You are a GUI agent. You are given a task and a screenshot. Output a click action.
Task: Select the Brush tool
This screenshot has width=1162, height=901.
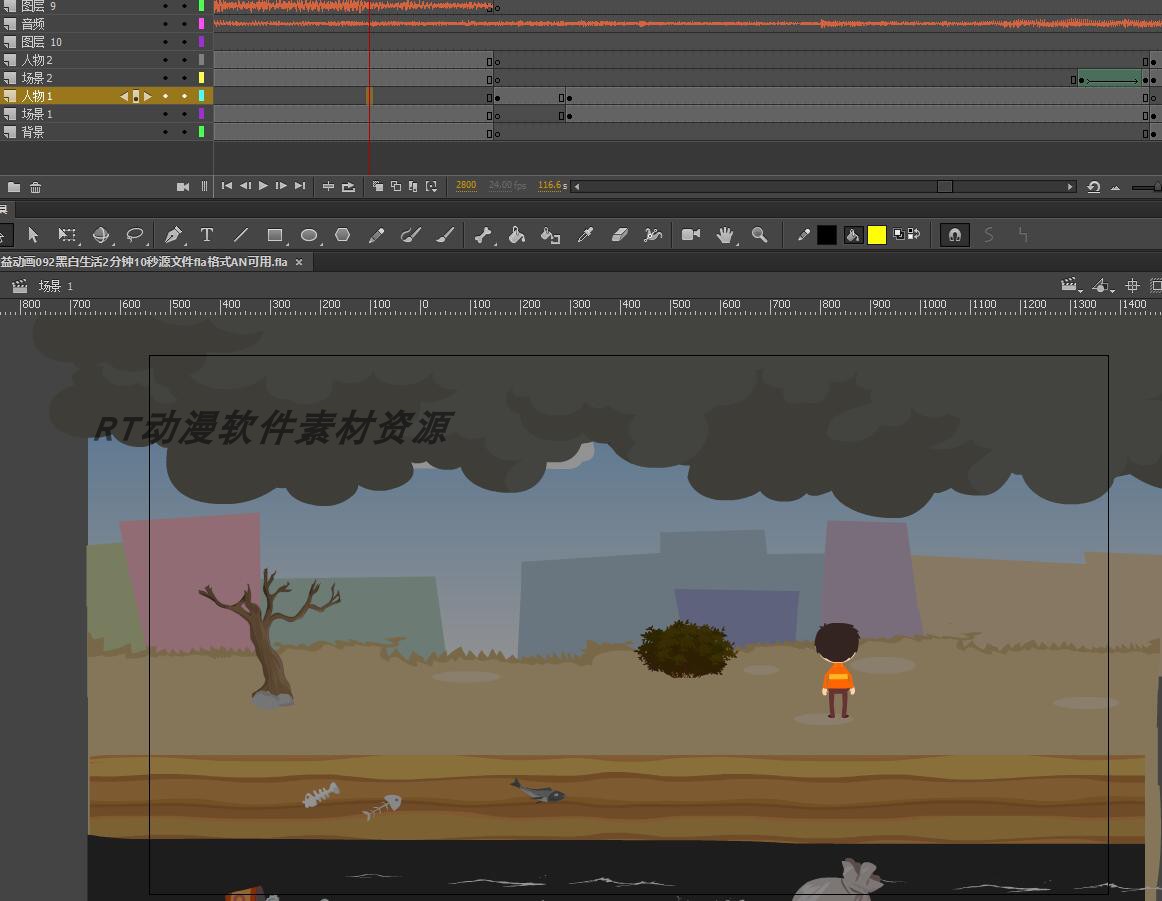[x=445, y=235]
